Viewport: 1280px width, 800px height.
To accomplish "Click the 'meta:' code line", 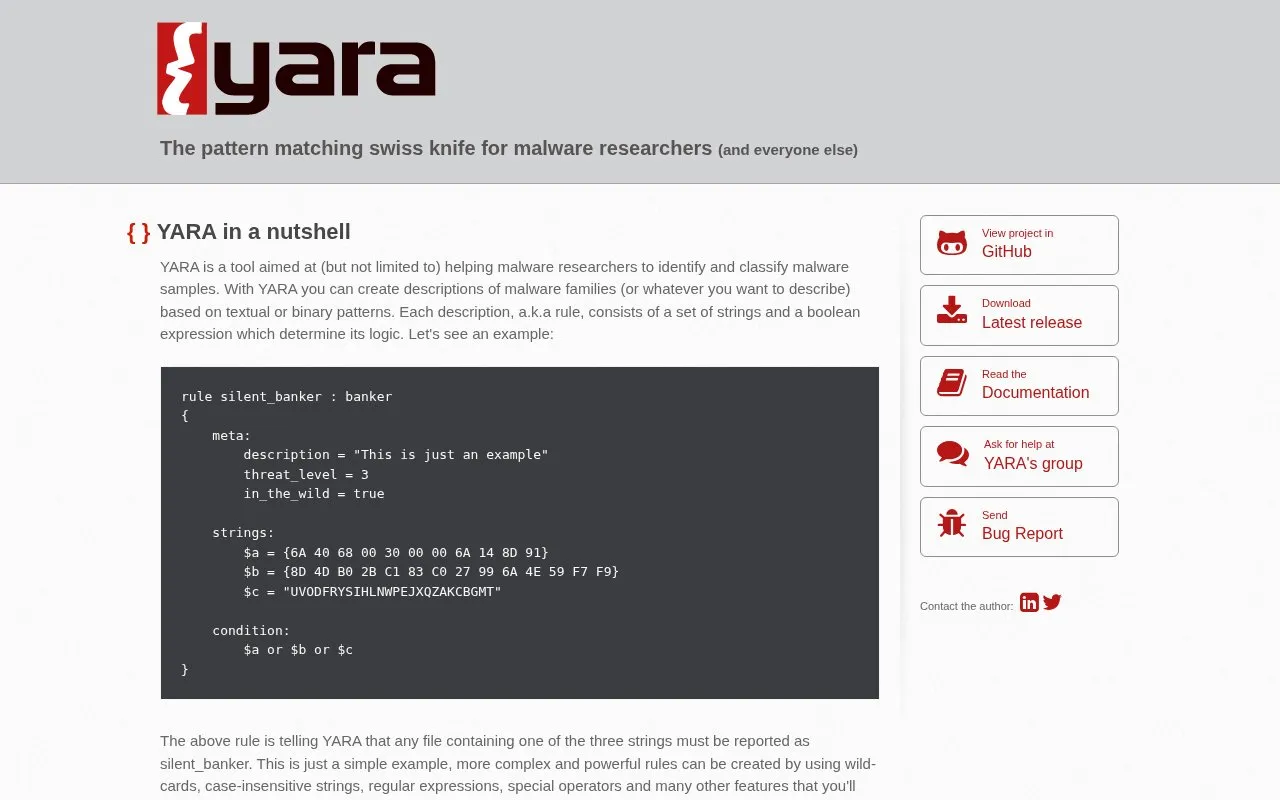I will (x=231, y=435).
